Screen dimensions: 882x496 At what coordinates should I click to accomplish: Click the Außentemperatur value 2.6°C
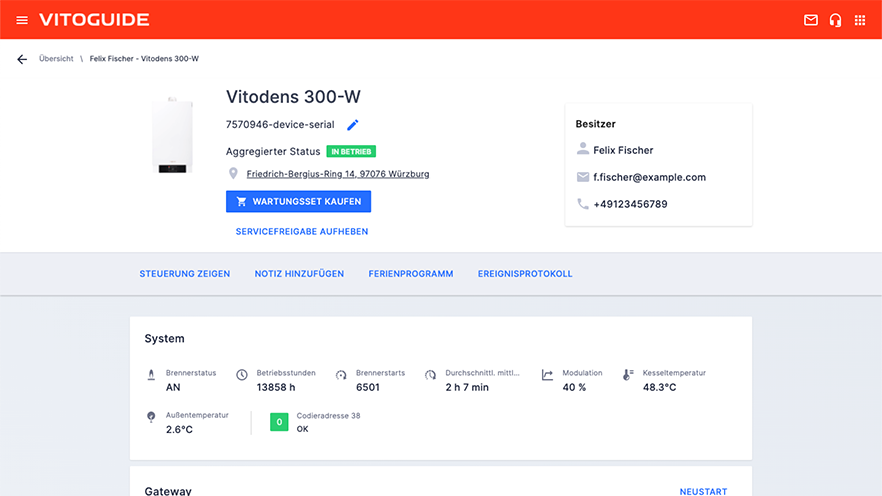pyautogui.click(x=179, y=430)
